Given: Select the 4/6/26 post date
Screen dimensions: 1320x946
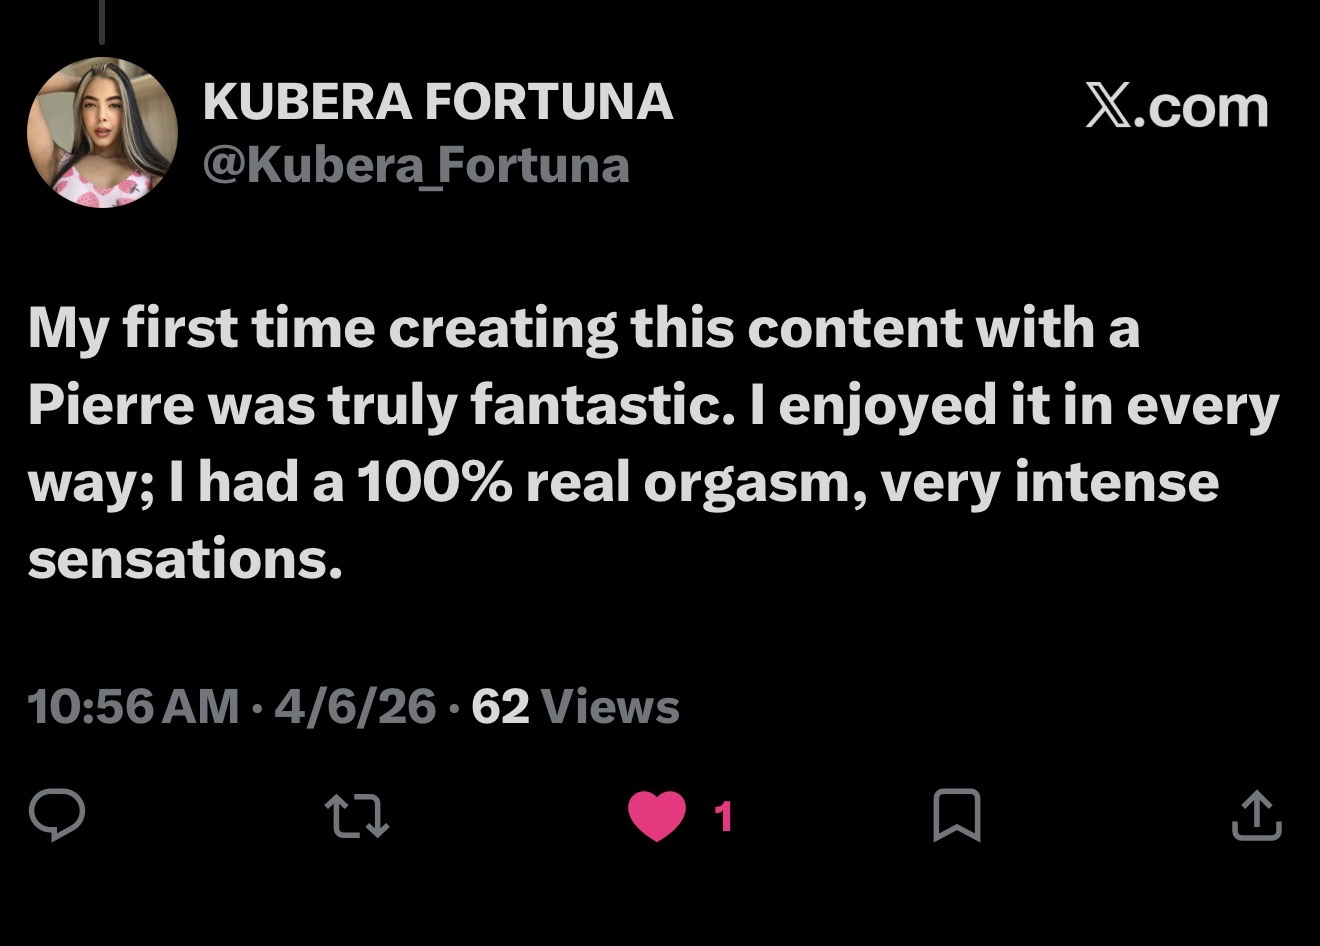Looking at the screenshot, I should point(355,707).
